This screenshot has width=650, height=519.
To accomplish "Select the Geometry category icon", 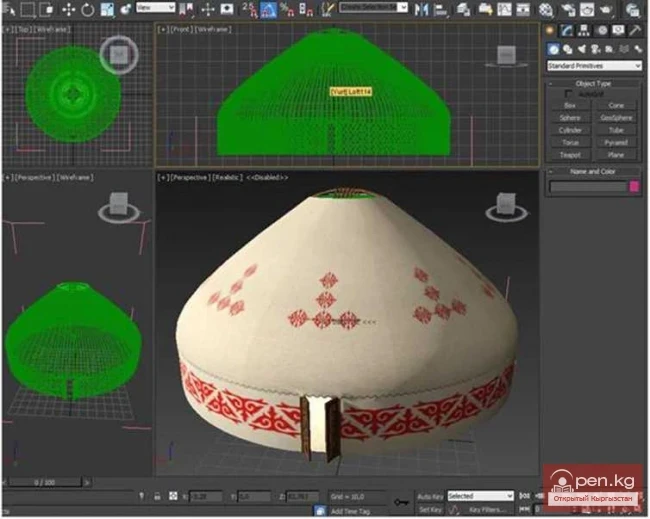I will (x=552, y=48).
